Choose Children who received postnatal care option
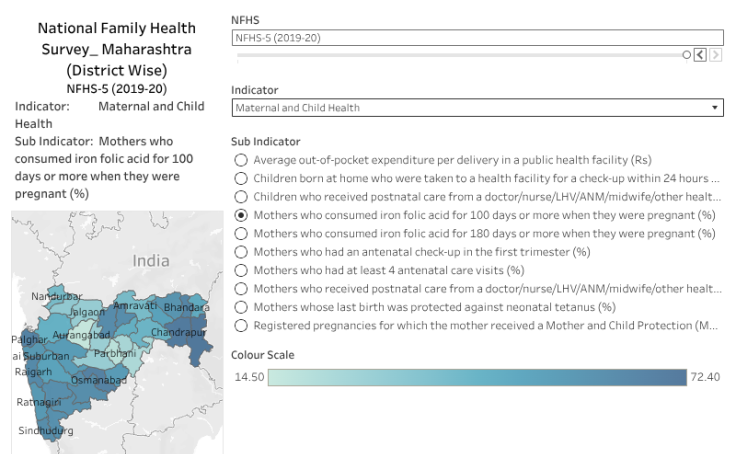Screen dimensions: 736x454 click(240, 197)
